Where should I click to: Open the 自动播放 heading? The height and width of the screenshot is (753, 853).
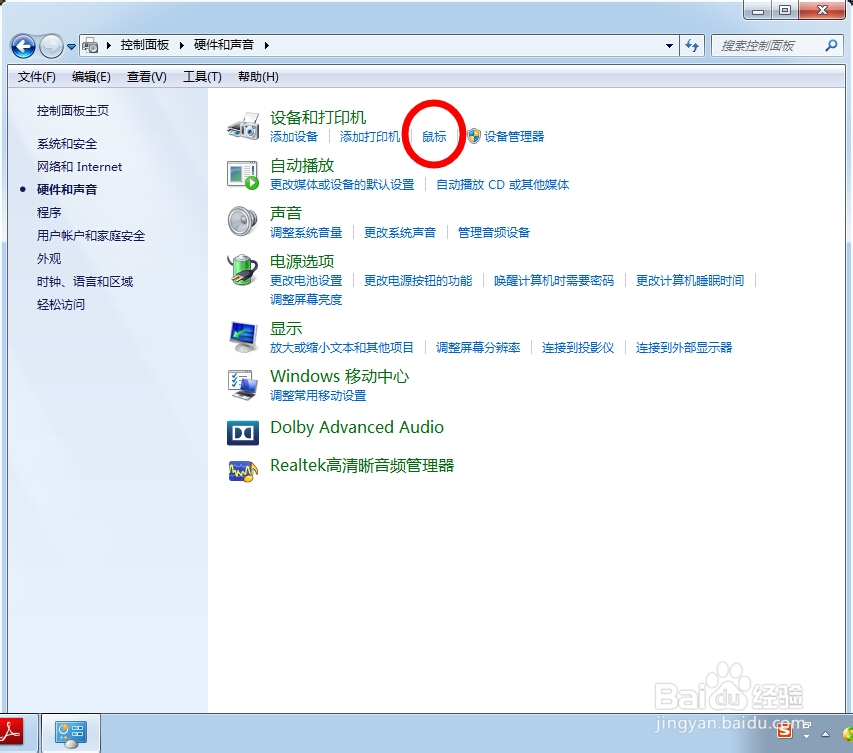[302, 165]
